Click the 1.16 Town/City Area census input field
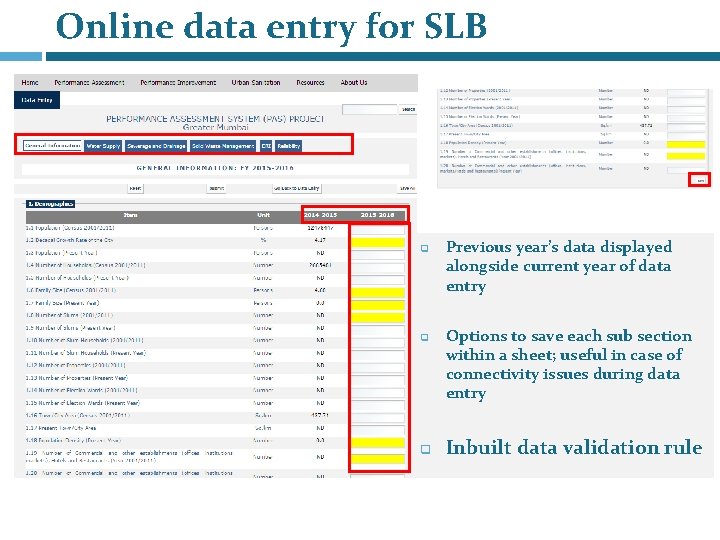Image resolution: width=720 pixels, height=540 pixels. 377,417
